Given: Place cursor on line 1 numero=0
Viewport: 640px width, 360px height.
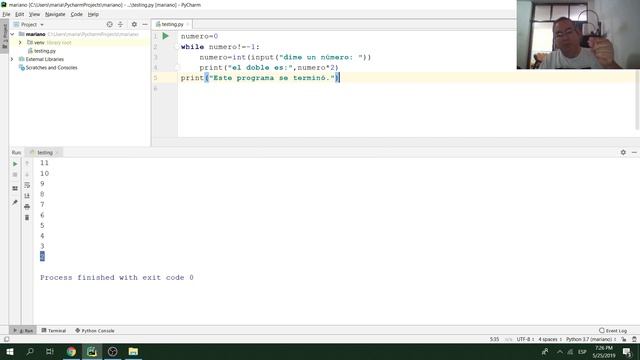Looking at the screenshot, I should [x=200, y=36].
